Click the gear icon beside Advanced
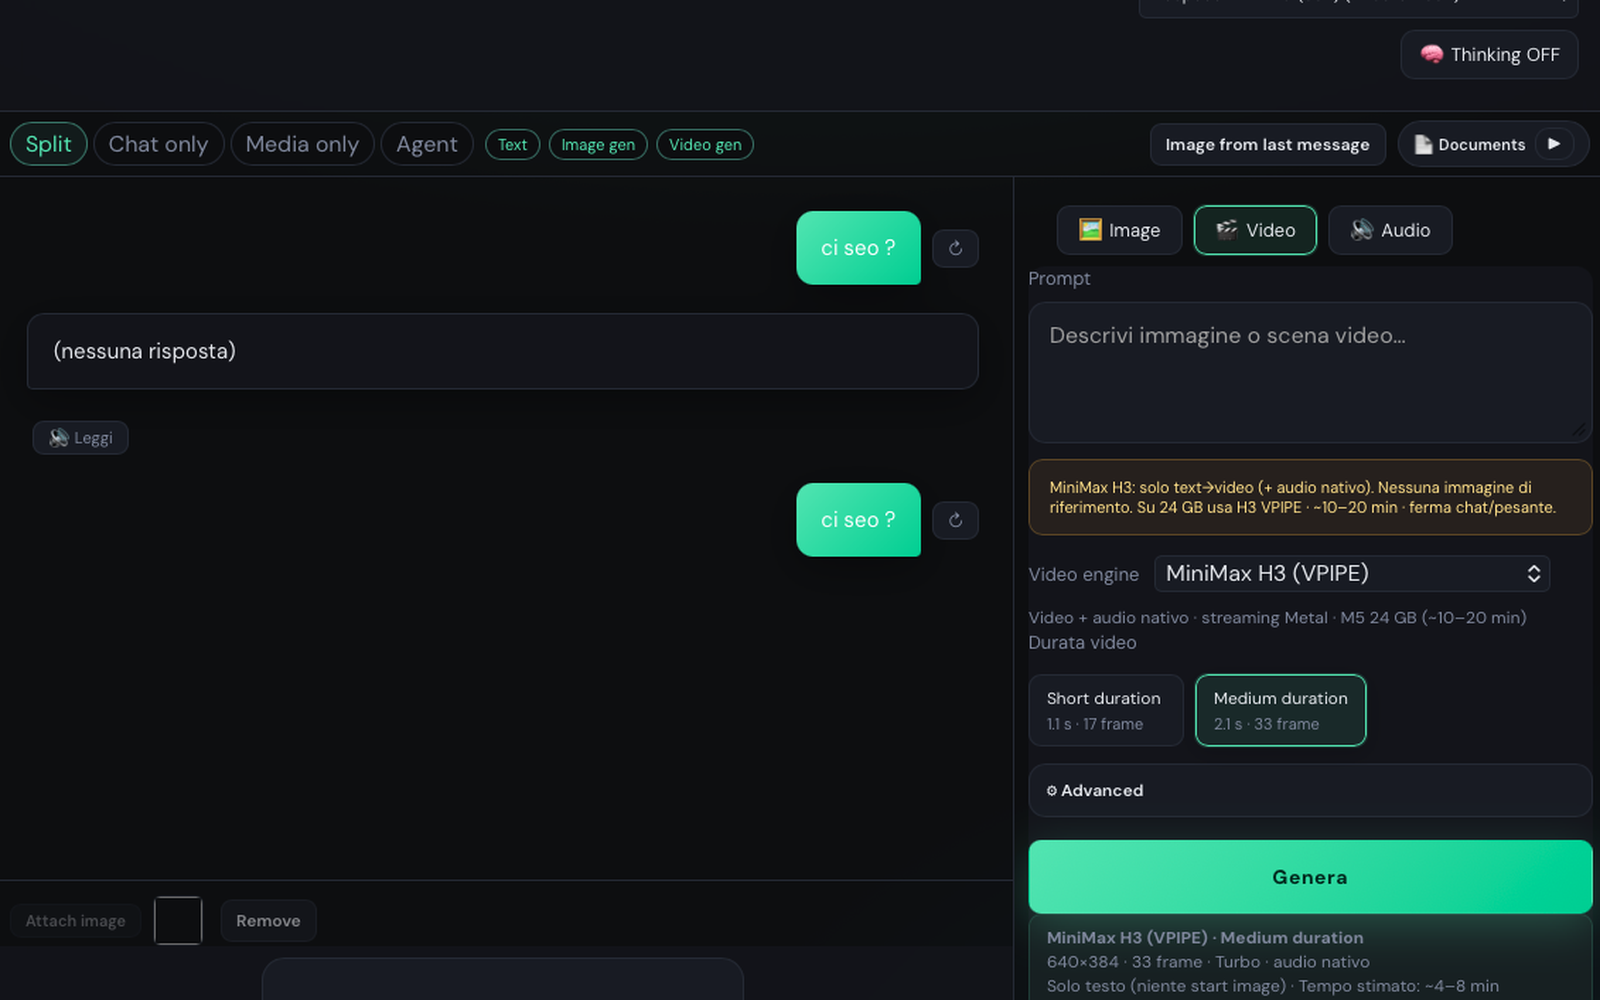 1052,790
